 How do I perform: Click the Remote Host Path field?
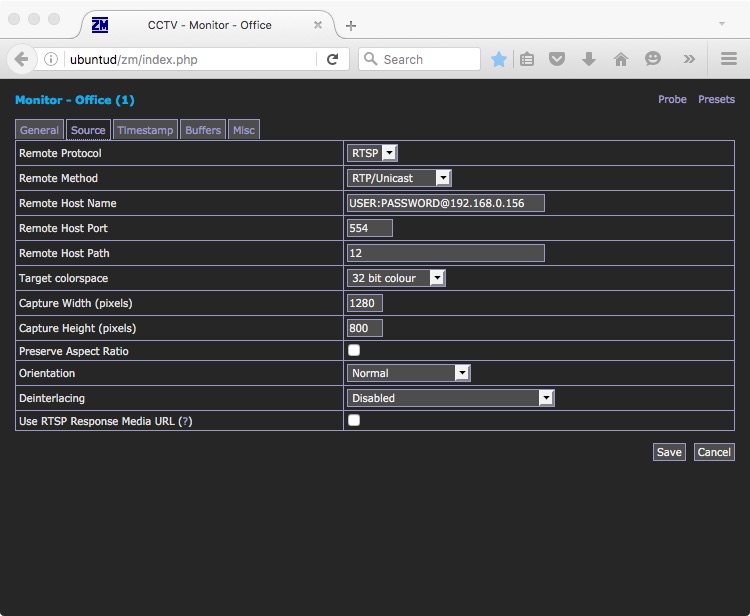[x=445, y=253]
